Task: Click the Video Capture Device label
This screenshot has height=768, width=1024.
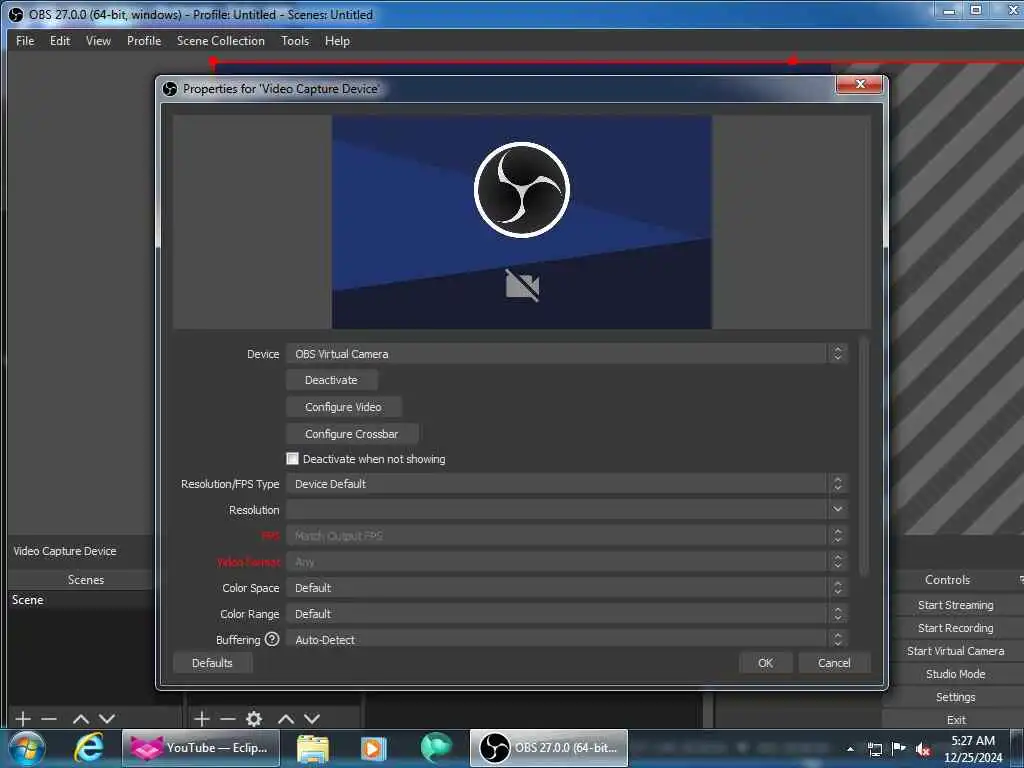Action: (x=65, y=551)
